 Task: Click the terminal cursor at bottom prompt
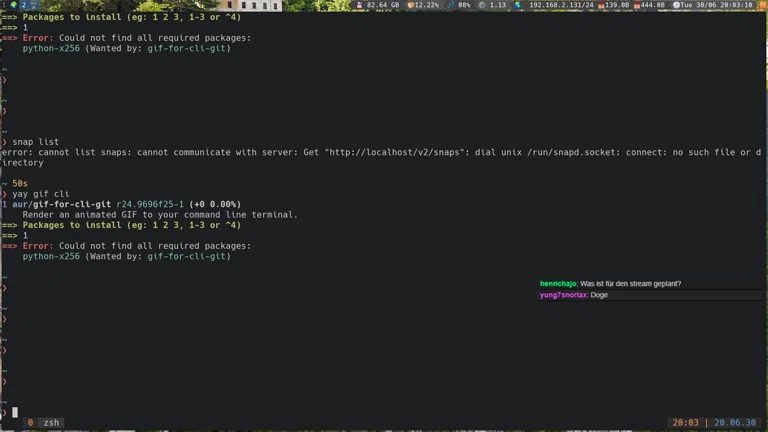(15, 412)
